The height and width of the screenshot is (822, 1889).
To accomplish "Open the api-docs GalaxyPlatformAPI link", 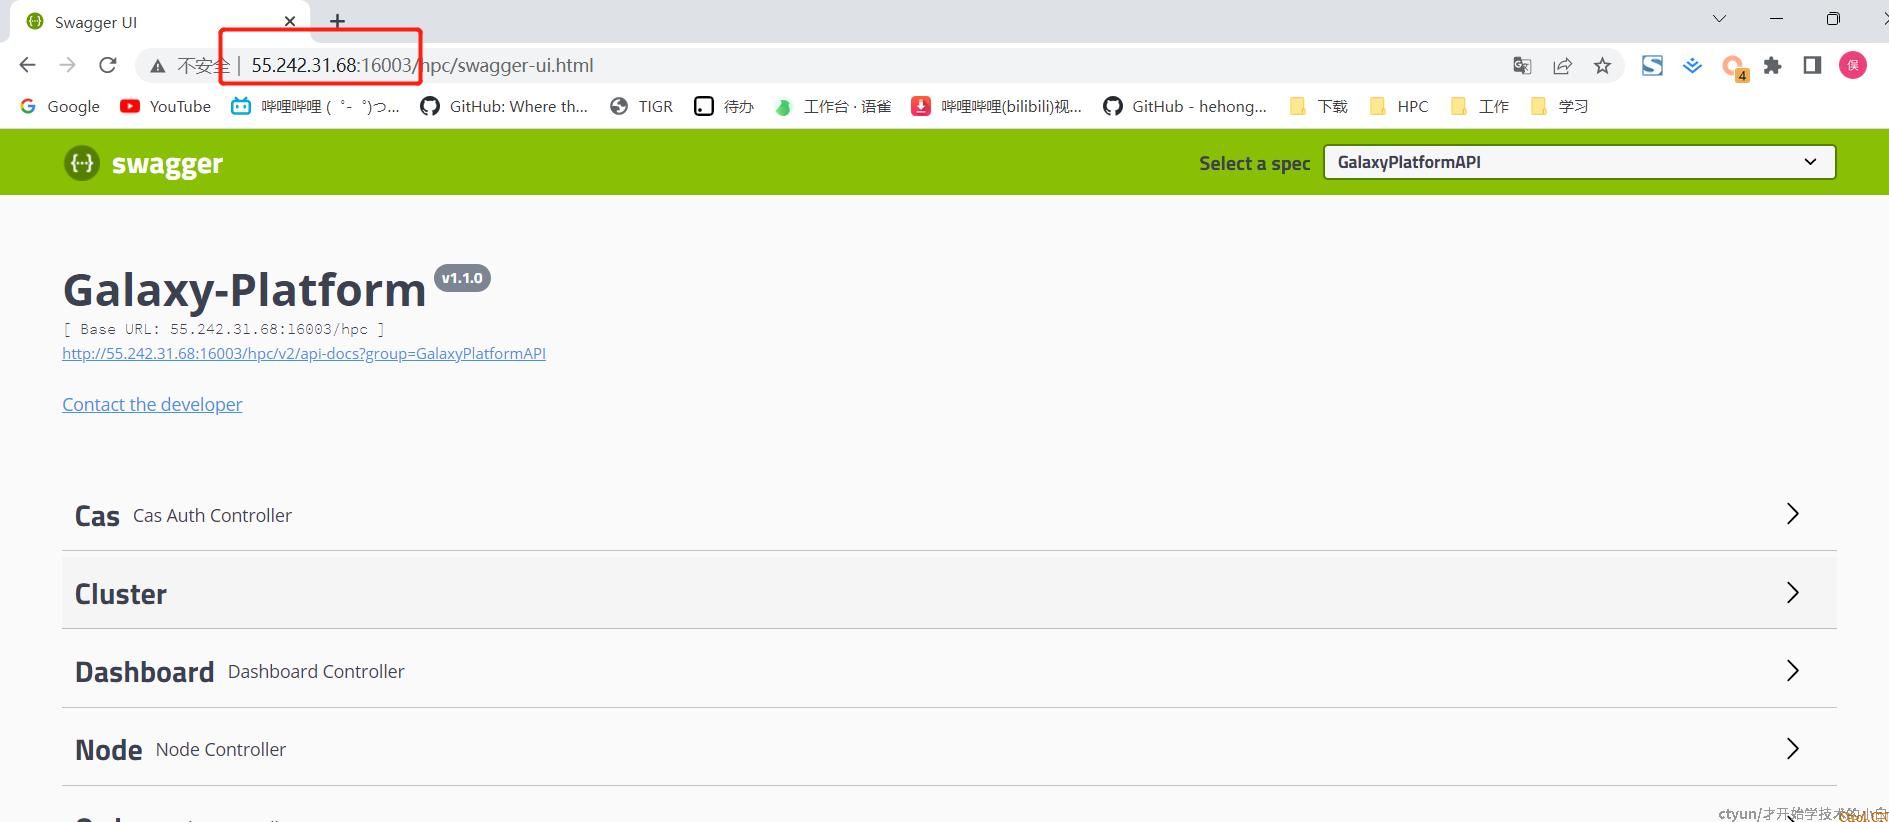I will (x=304, y=353).
